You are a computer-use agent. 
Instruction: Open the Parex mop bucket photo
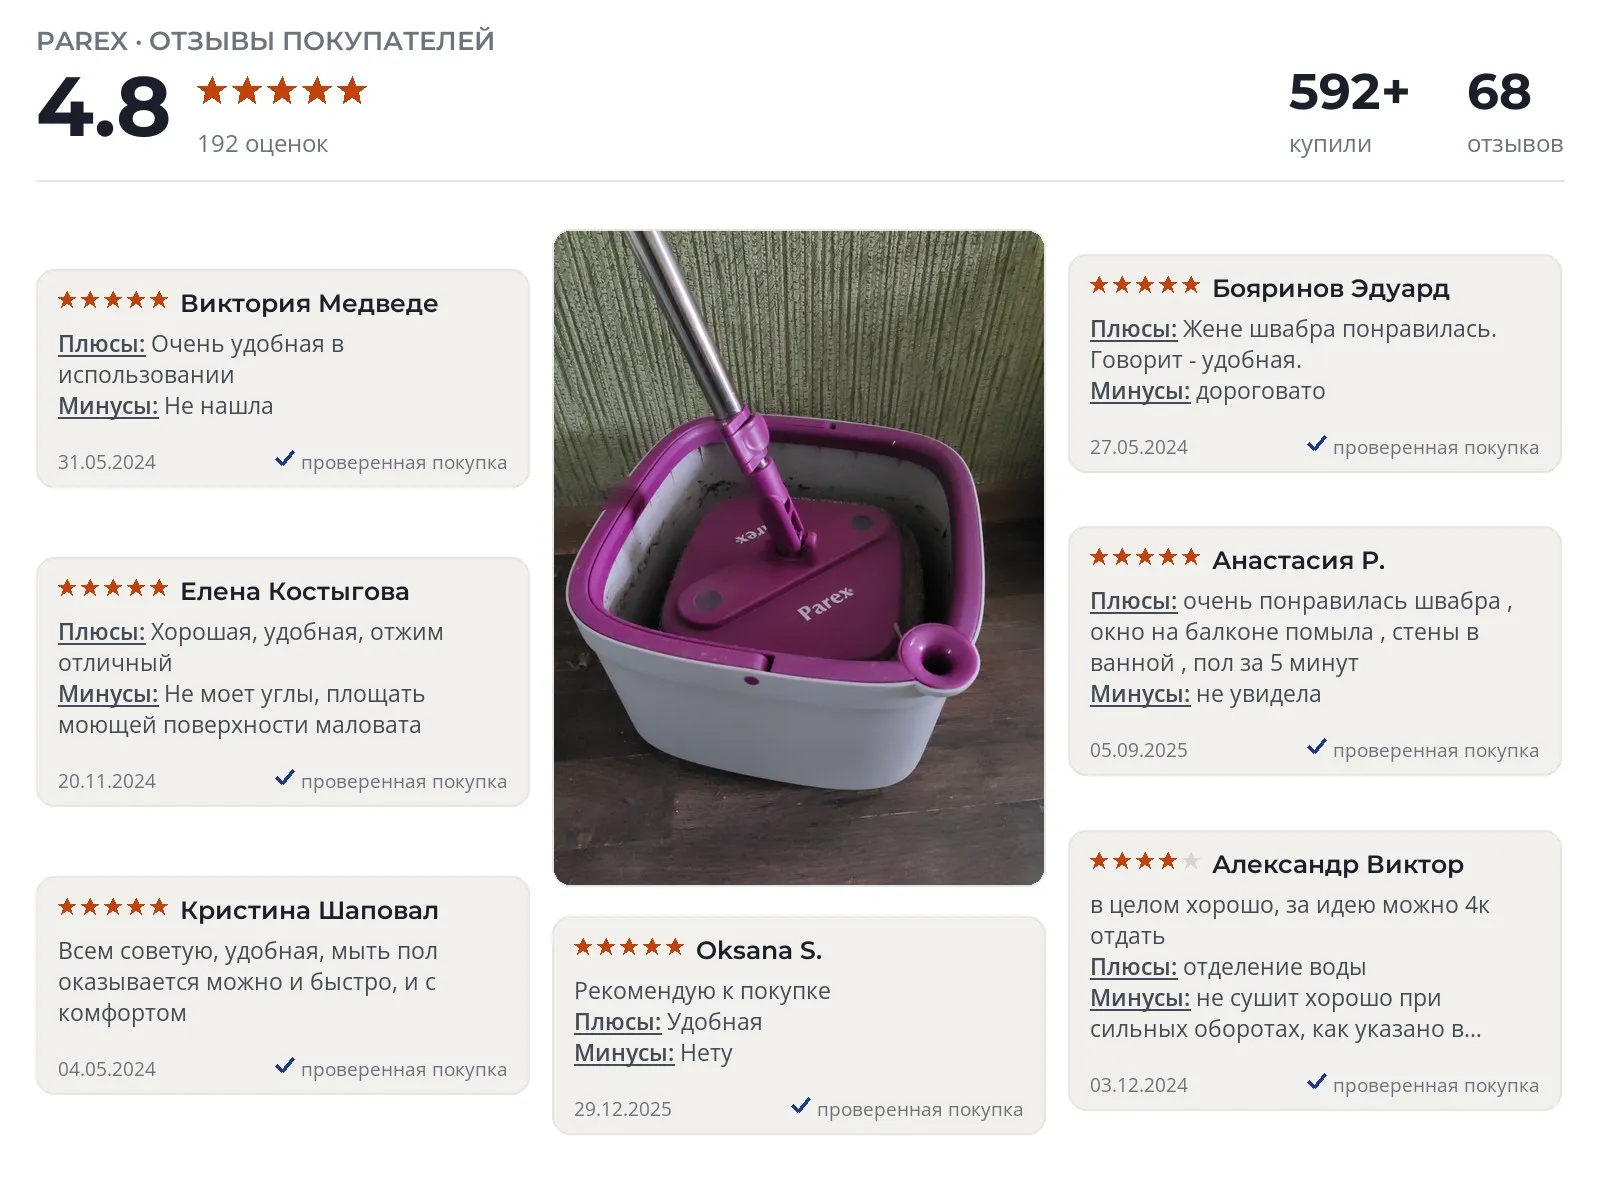tap(799, 558)
